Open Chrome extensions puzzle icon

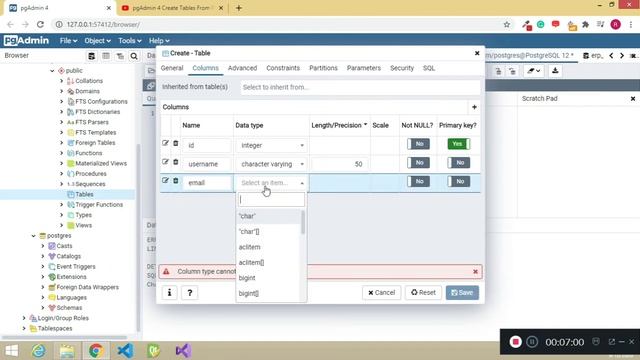[585, 24]
